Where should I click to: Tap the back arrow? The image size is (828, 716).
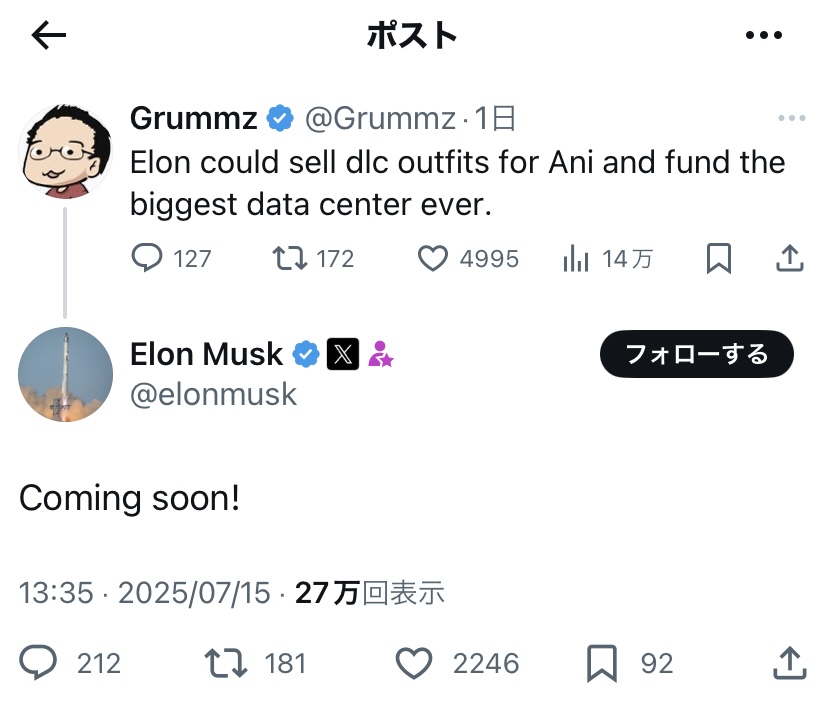(x=49, y=36)
